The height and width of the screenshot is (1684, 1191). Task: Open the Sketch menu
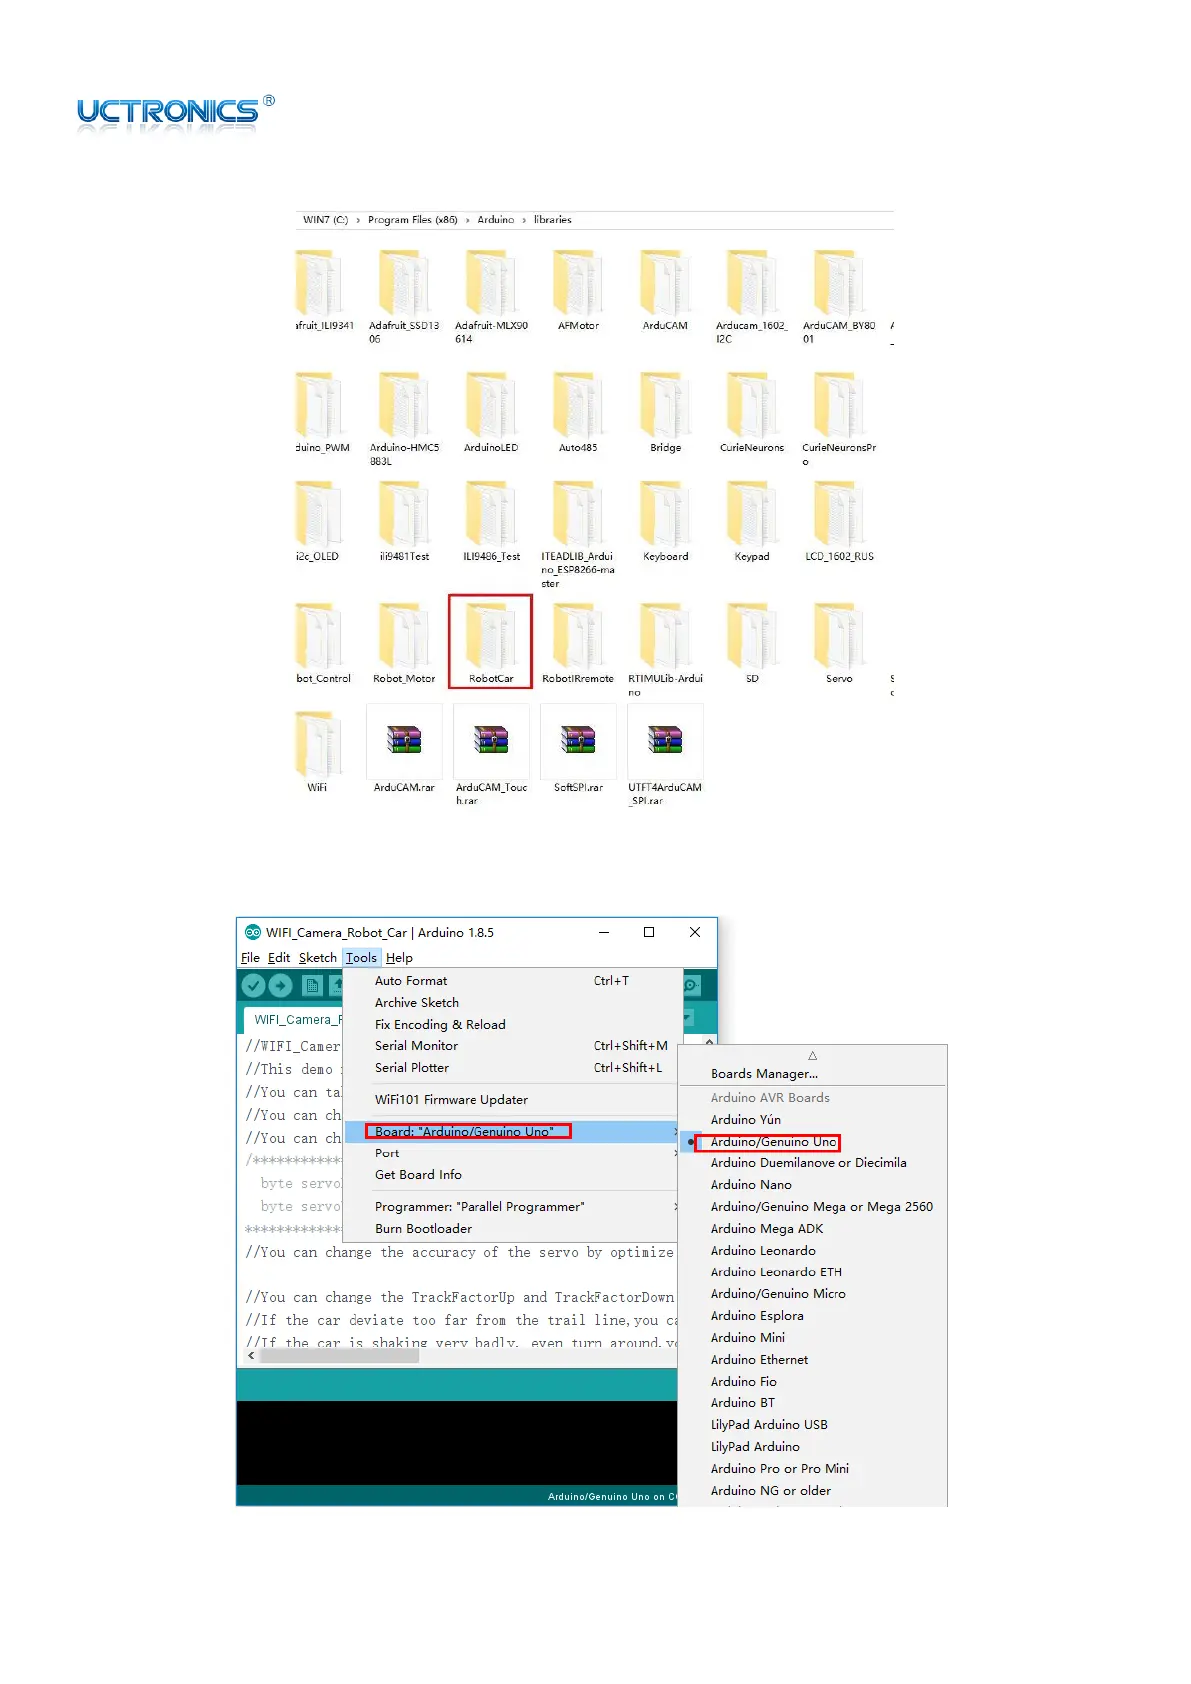coord(318,958)
